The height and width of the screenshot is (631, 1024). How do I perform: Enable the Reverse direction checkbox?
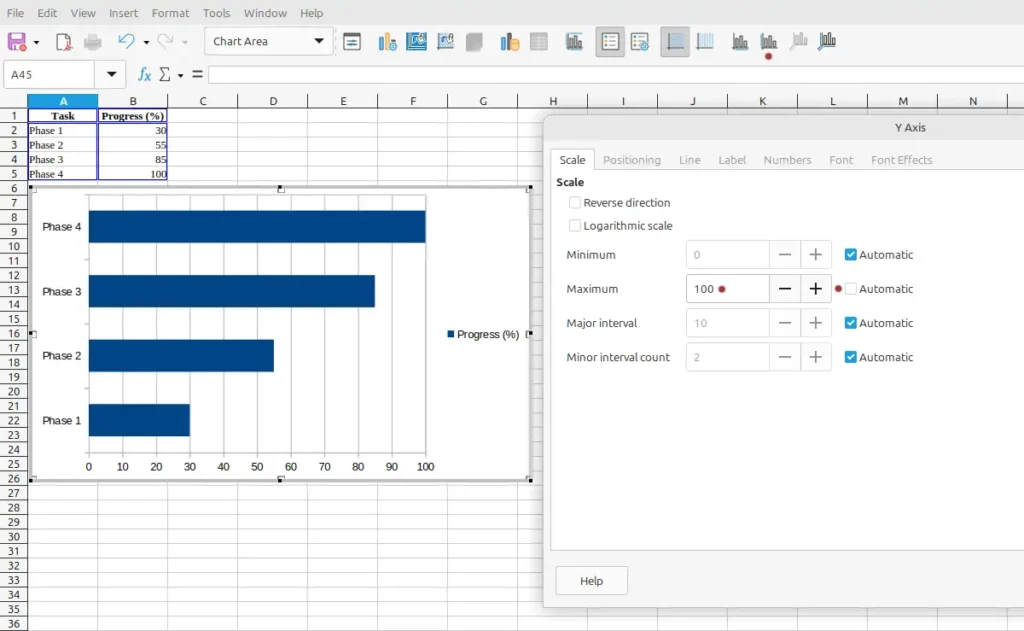(575, 203)
